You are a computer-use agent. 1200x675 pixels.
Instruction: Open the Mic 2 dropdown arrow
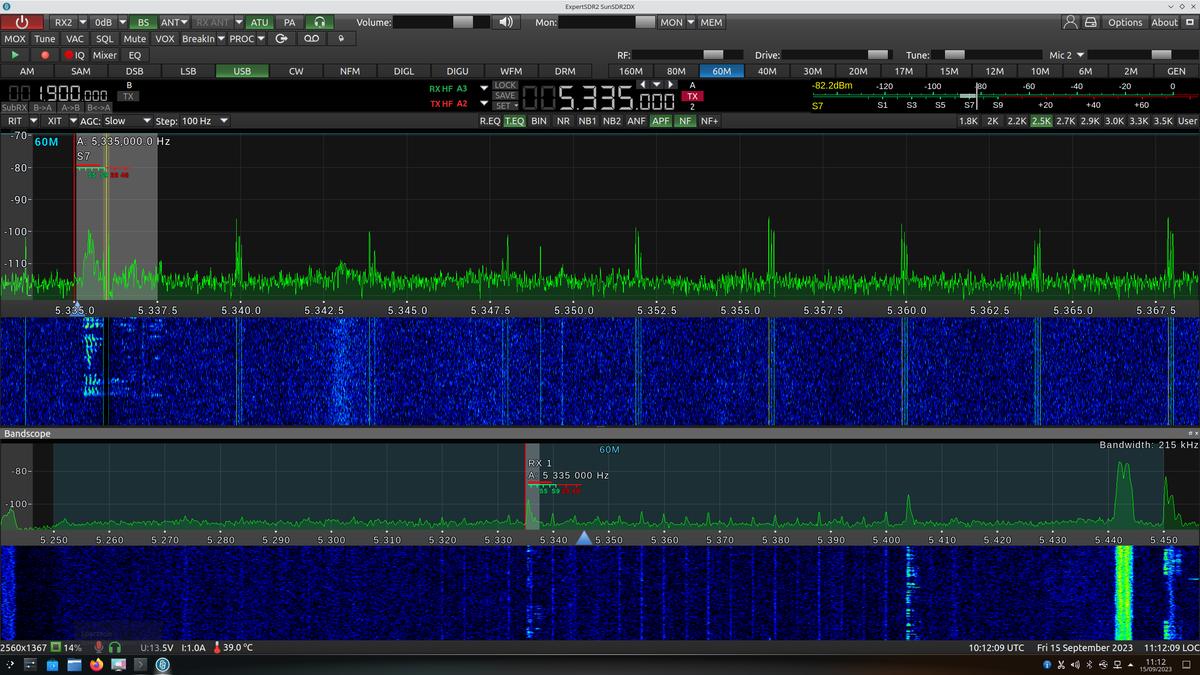[x=1080, y=55]
